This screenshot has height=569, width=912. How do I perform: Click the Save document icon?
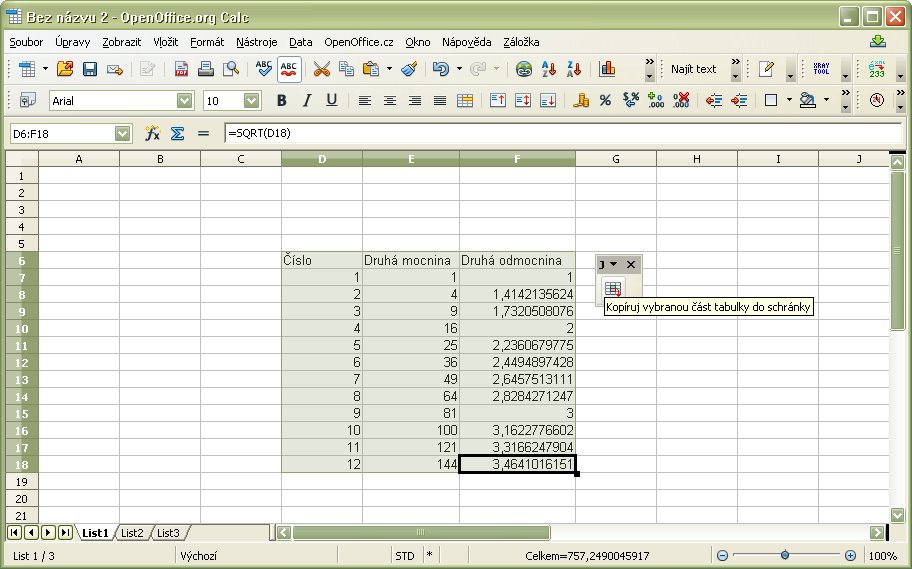click(x=90, y=69)
